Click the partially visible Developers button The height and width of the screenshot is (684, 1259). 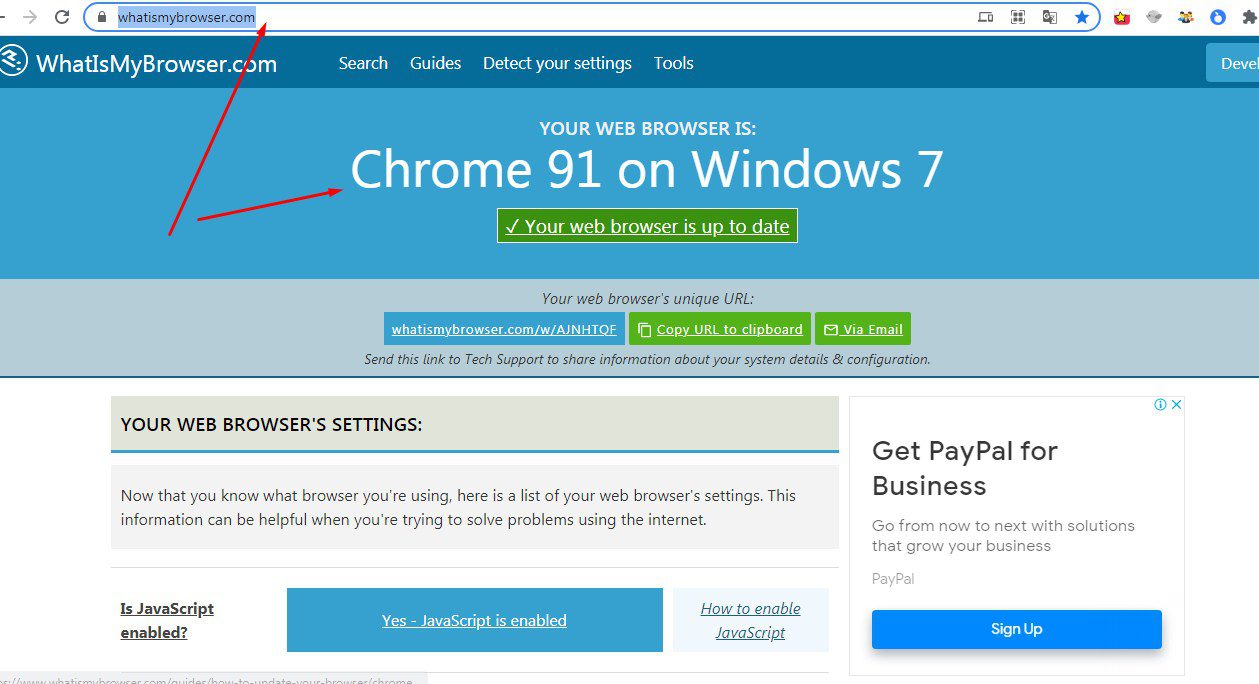point(1232,63)
